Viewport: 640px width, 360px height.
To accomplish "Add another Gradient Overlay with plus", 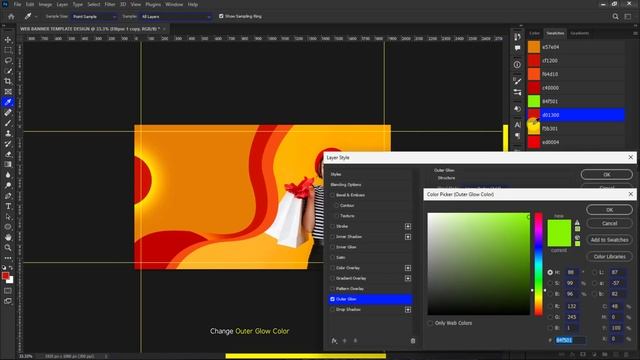I will [408, 278].
